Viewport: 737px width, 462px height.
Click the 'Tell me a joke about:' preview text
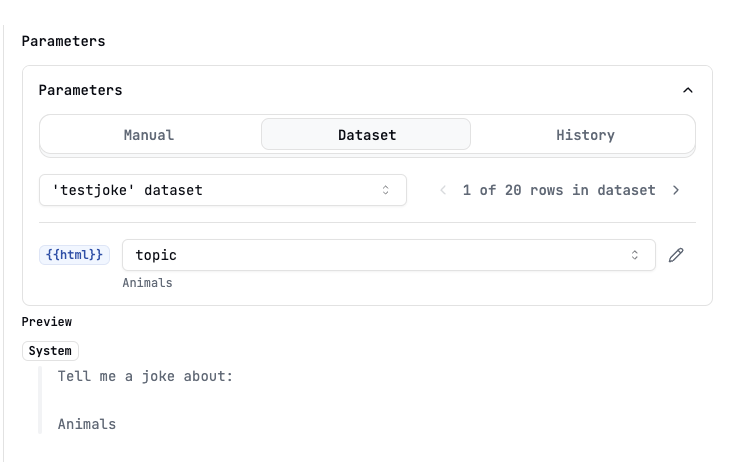point(145,376)
